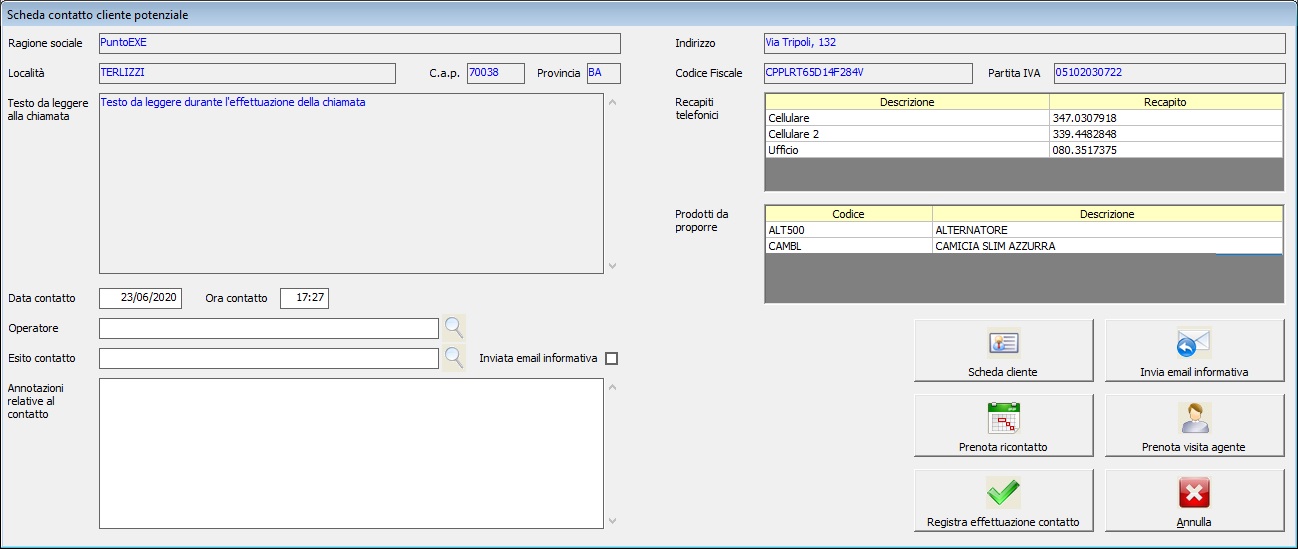Click phone number 080.3517375
Image resolution: width=1298 pixels, height=549 pixels.
pos(1085,150)
